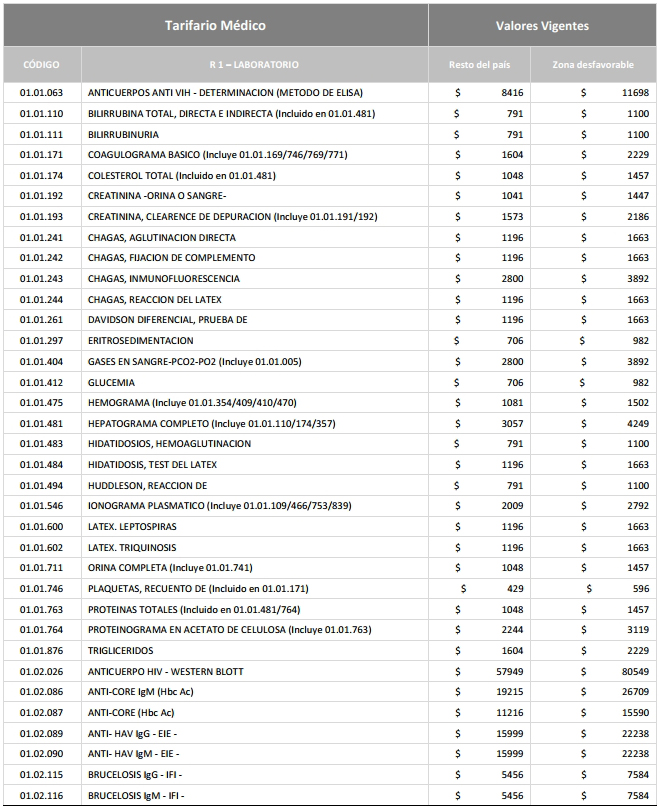The height and width of the screenshot is (809, 660).
Task: Click the "Tarifario Médico" header title
Action: 215,25
